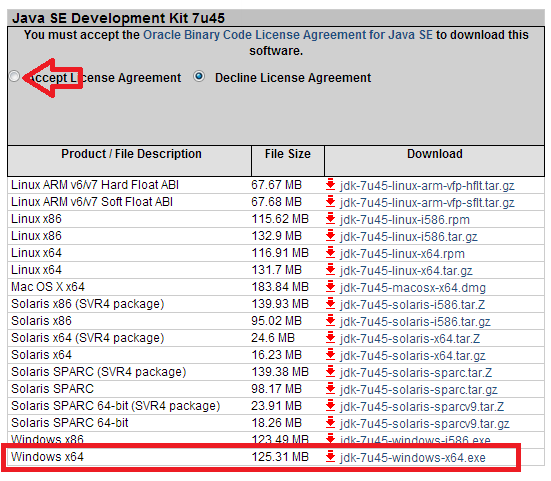
Task: Click download icon for jdk-7u45-linux-arm-vfp-sflt.tar.gz
Action: pos(330,201)
